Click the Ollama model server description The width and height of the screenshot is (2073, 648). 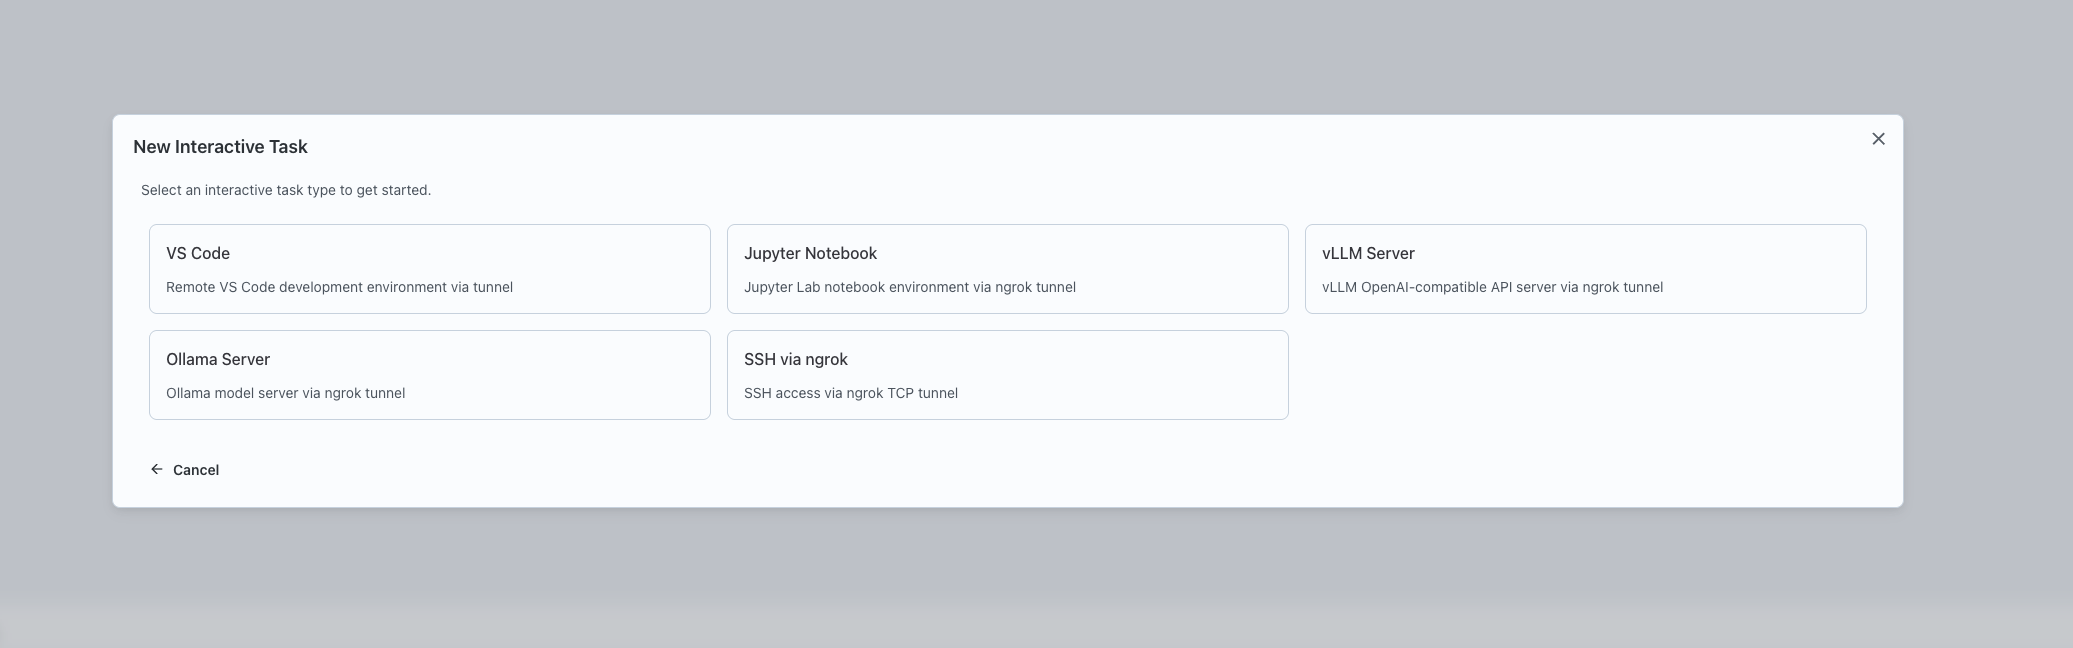click(x=286, y=393)
